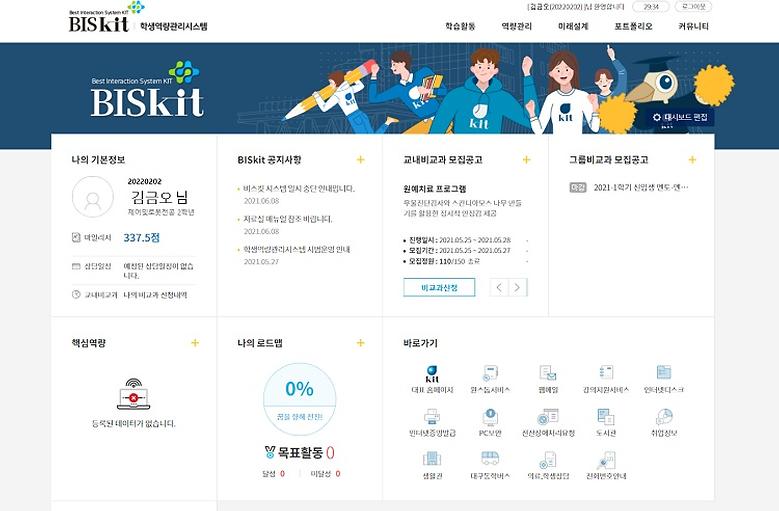Open the 포트폴리오 menu
The width and height of the screenshot is (779, 511).
pos(633,26)
